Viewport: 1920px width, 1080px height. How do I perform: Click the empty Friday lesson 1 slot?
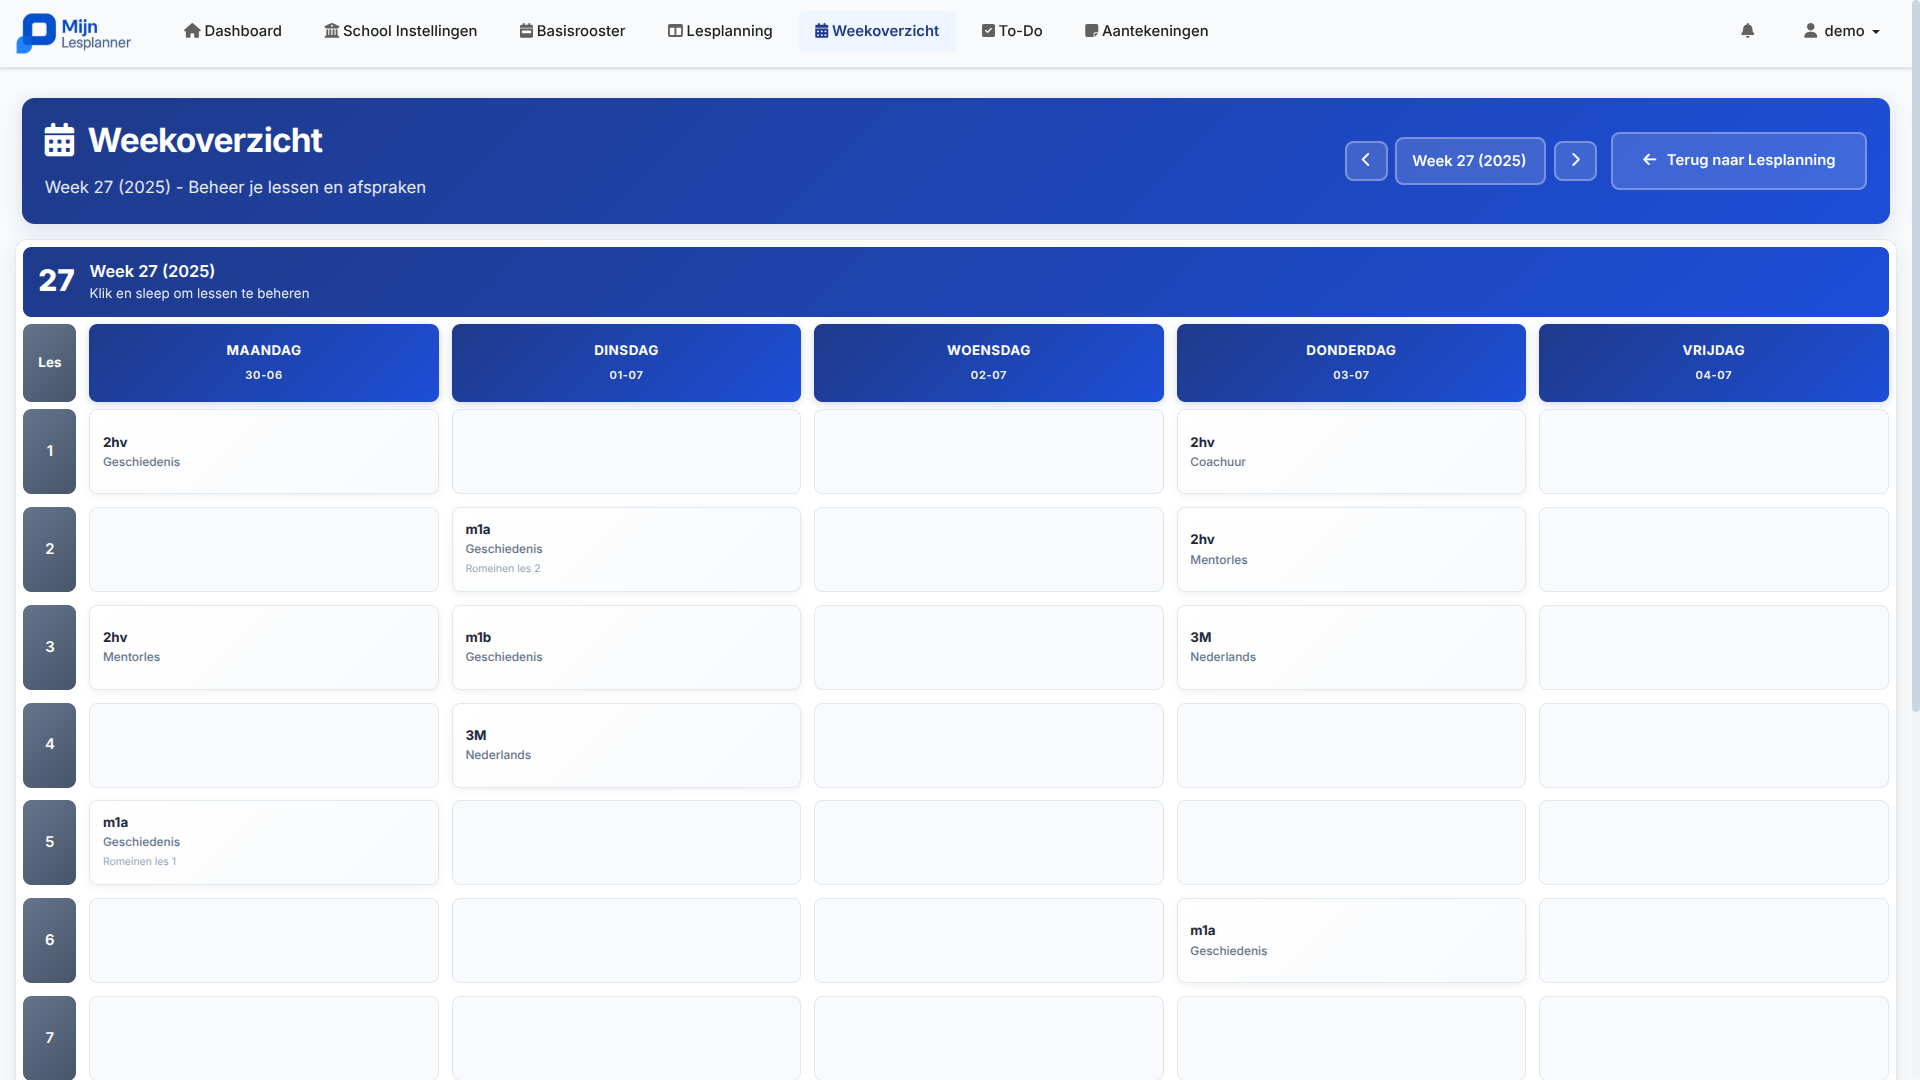(1712, 451)
